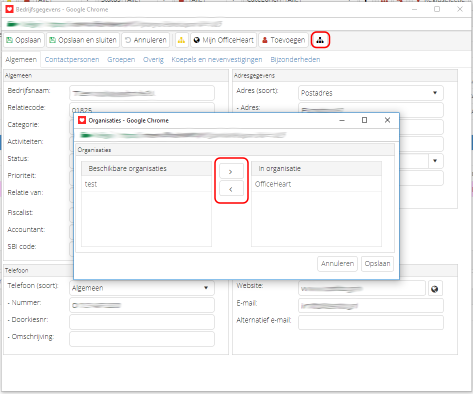
Task: Switch to the Overig tab
Action: click(x=153, y=60)
